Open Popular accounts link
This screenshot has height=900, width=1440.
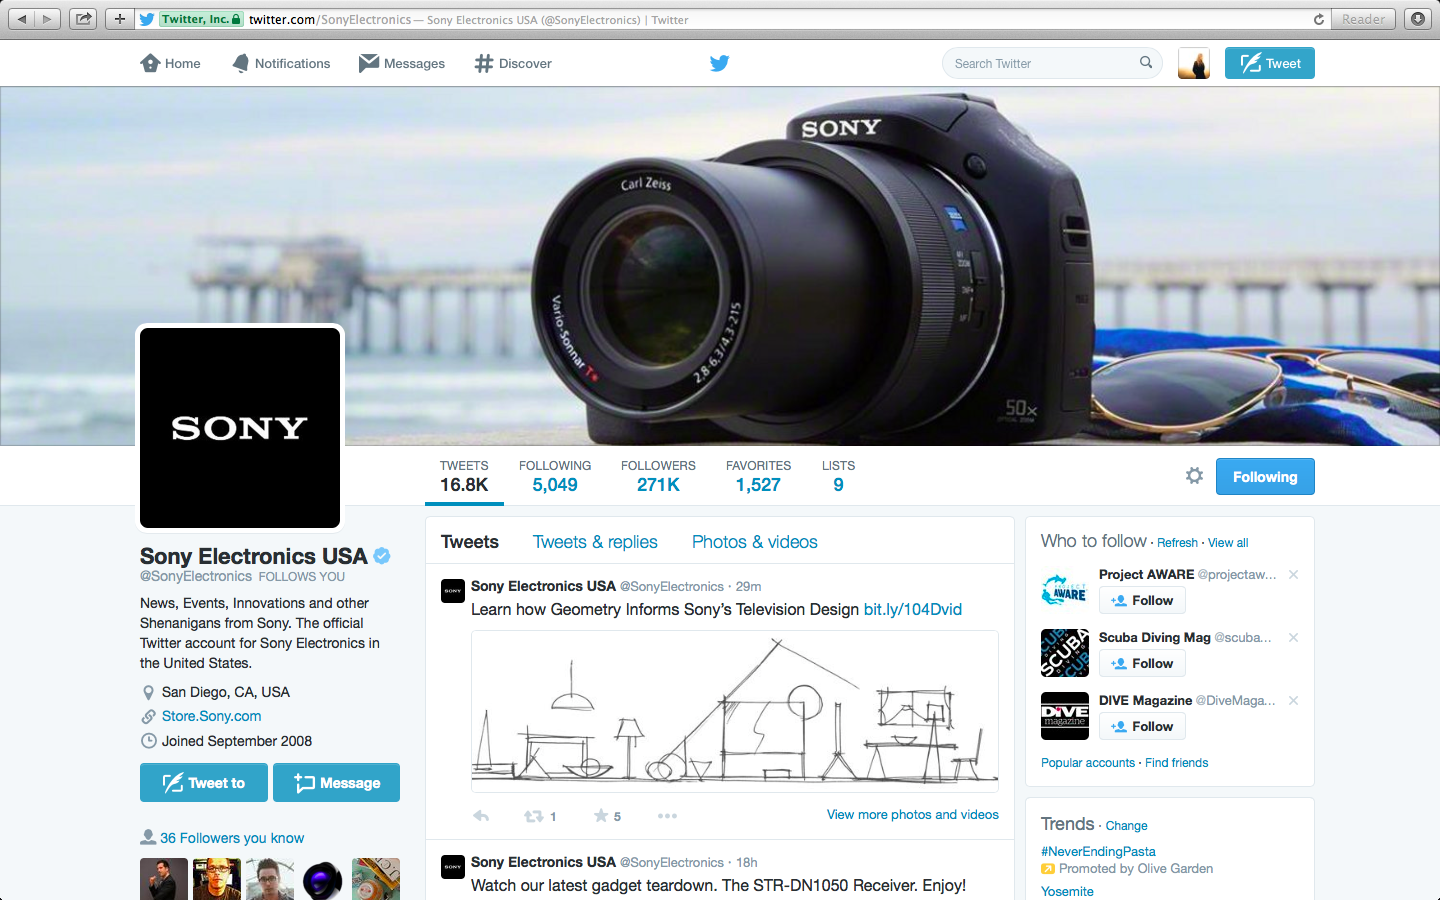(x=1088, y=763)
